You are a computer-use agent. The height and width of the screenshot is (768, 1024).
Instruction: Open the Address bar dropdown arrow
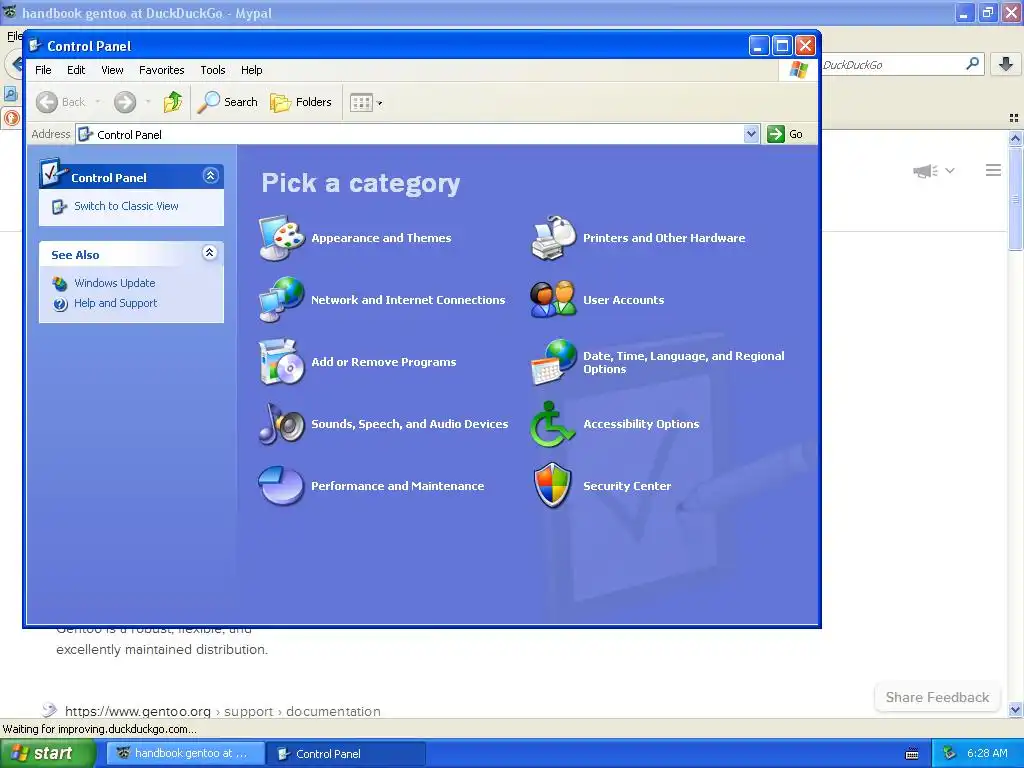coord(751,134)
